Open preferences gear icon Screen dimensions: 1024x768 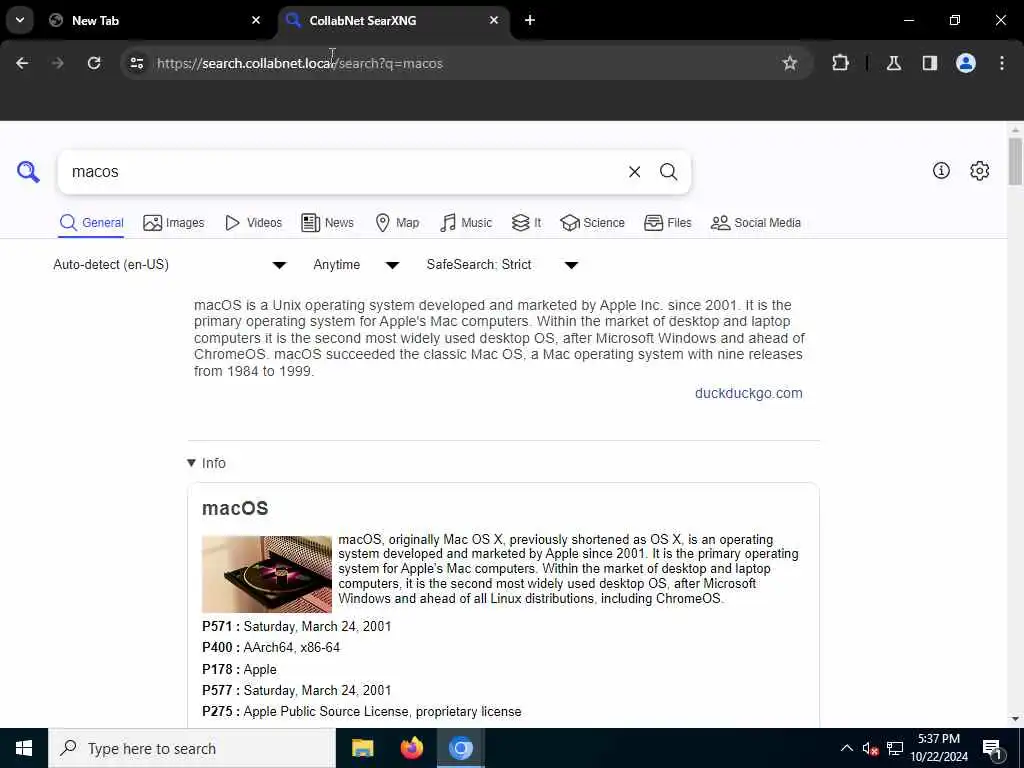point(980,170)
